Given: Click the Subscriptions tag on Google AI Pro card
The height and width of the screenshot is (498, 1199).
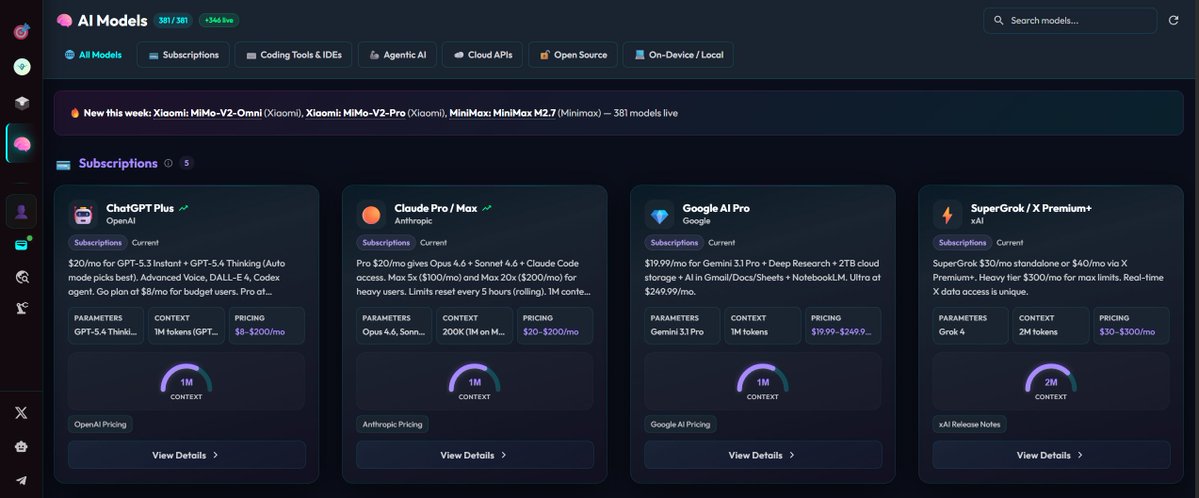Looking at the screenshot, I should [674, 242].
